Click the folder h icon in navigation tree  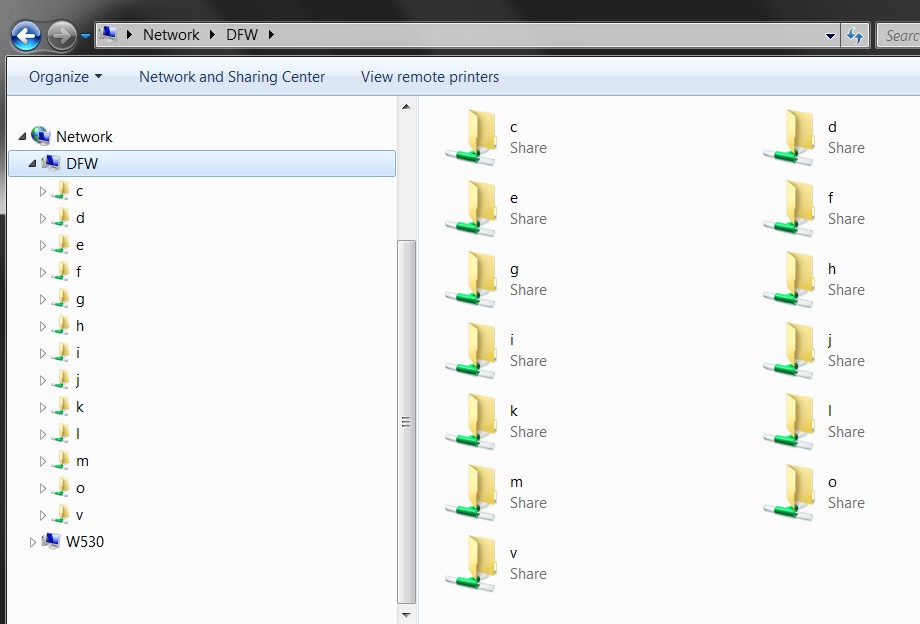point(60,325)
